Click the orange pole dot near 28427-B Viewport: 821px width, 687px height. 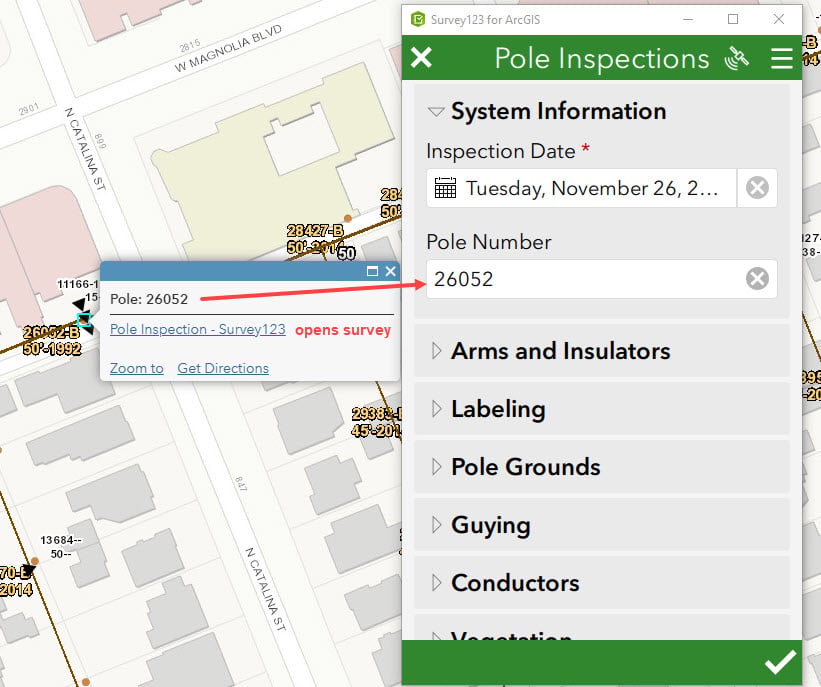(x=348, y=218)
